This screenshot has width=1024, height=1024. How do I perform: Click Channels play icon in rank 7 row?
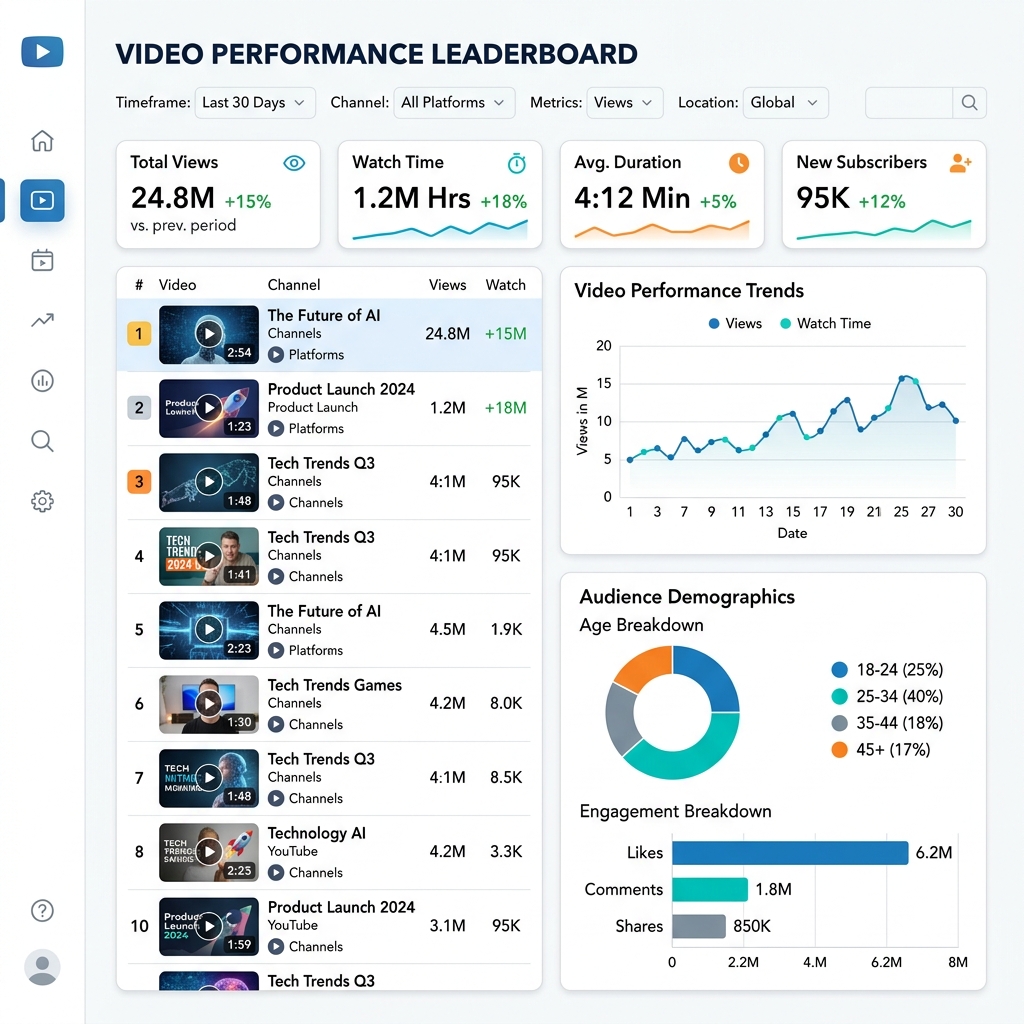(x=276, y=798)
